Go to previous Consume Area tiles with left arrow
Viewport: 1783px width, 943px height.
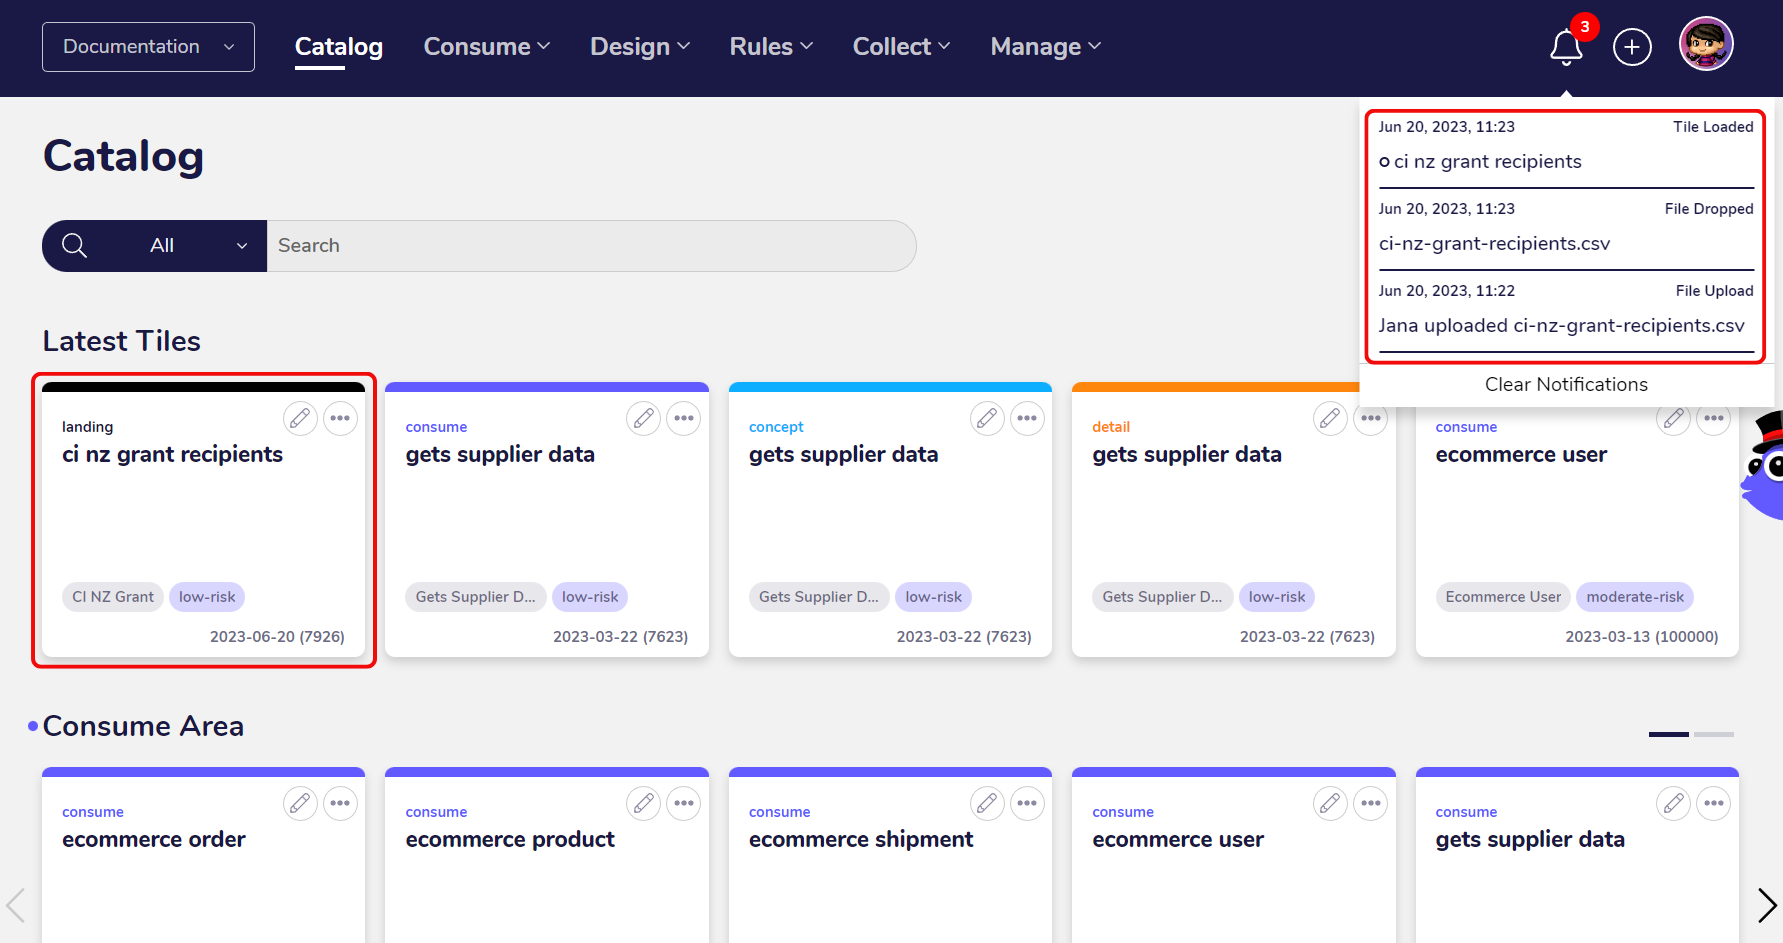[15, 905]
